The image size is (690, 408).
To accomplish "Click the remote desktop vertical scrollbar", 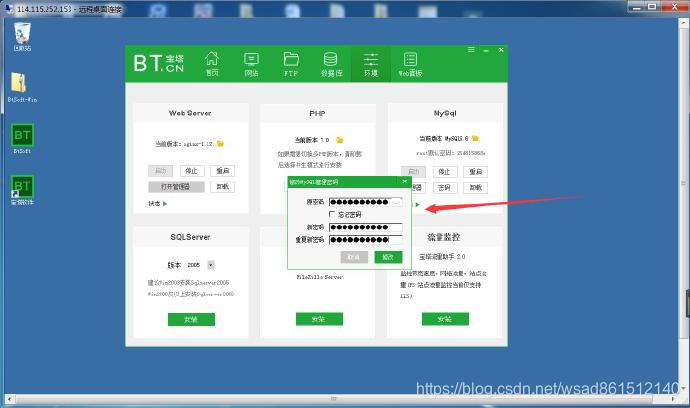I will point(683,183).
